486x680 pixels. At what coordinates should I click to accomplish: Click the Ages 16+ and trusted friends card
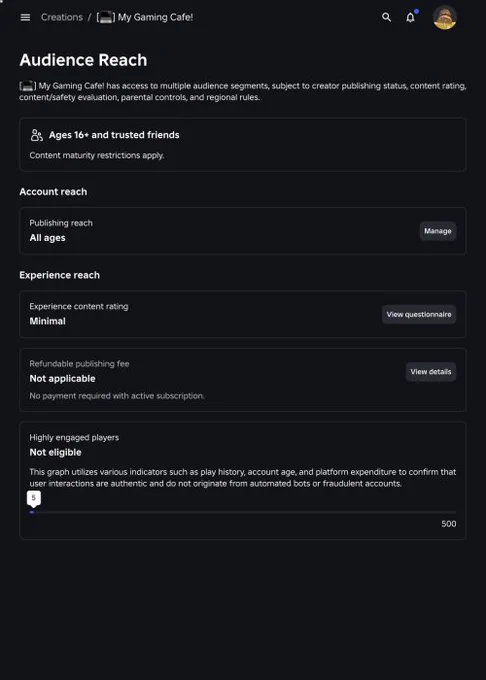pos(243,144)
